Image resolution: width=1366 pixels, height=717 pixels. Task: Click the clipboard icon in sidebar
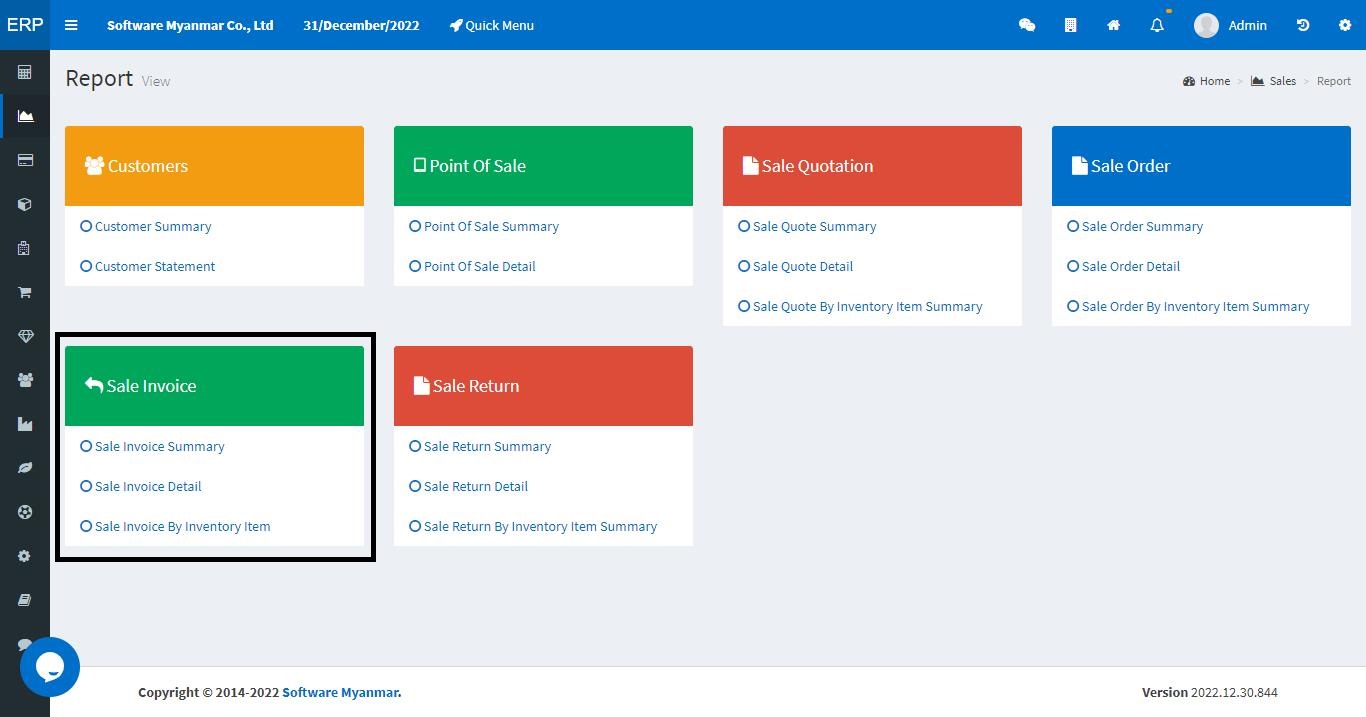click(25, 248)
